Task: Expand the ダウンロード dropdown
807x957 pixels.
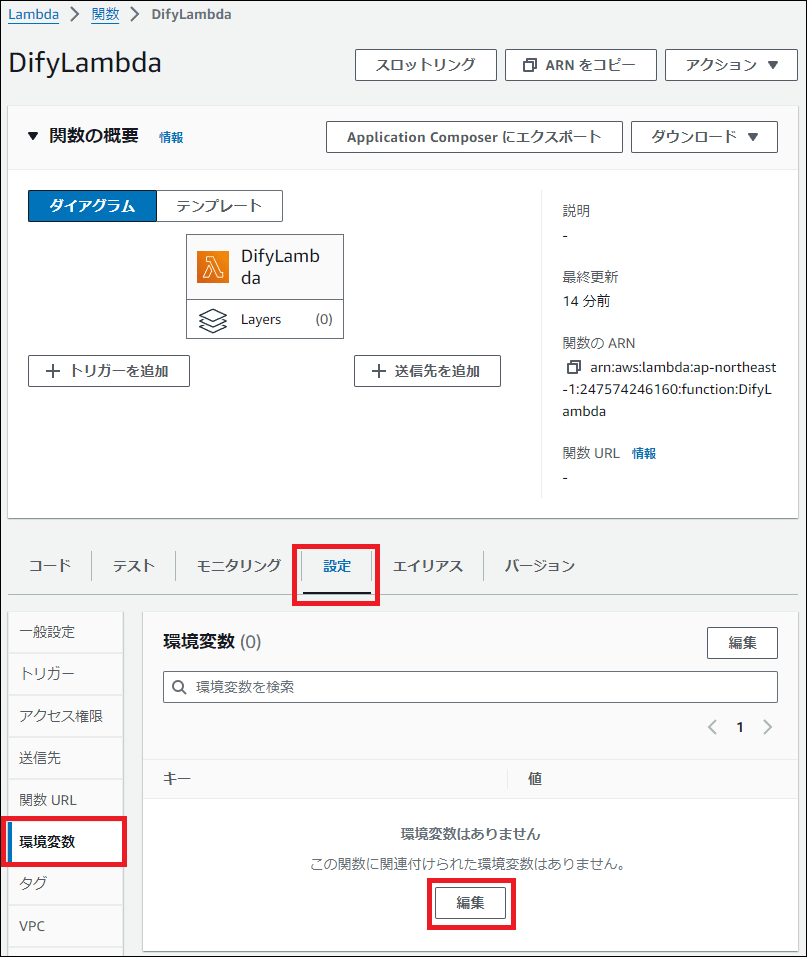Action: tap(704, 137)
